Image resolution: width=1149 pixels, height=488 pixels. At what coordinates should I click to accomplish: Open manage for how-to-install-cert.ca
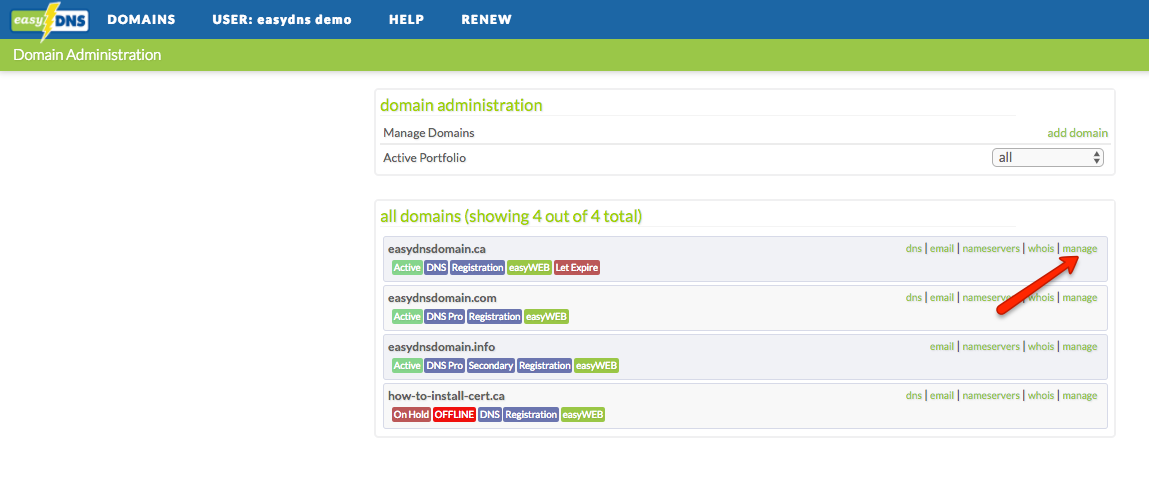tap(1079, 396)
